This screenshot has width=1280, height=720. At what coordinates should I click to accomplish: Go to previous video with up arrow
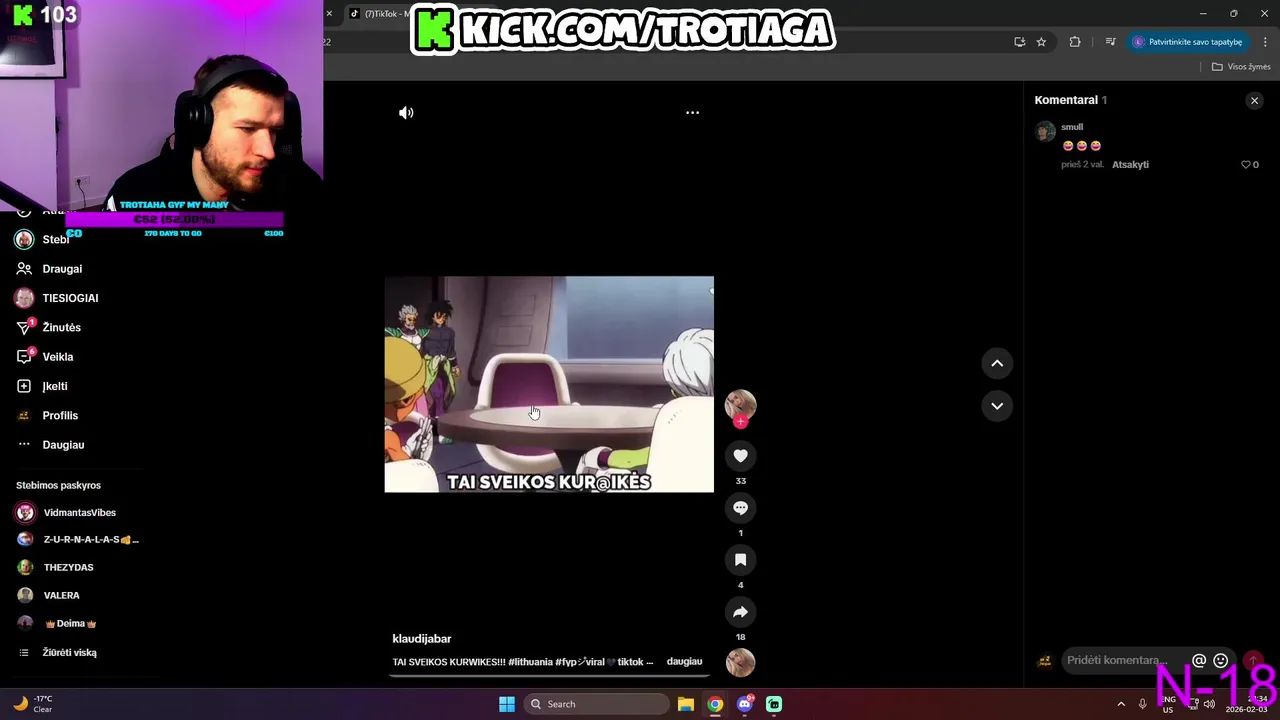[997, 364]
